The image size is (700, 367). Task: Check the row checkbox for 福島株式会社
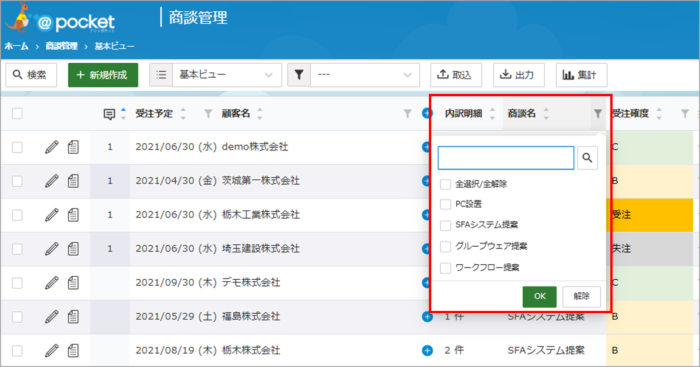tap(17, 317)
